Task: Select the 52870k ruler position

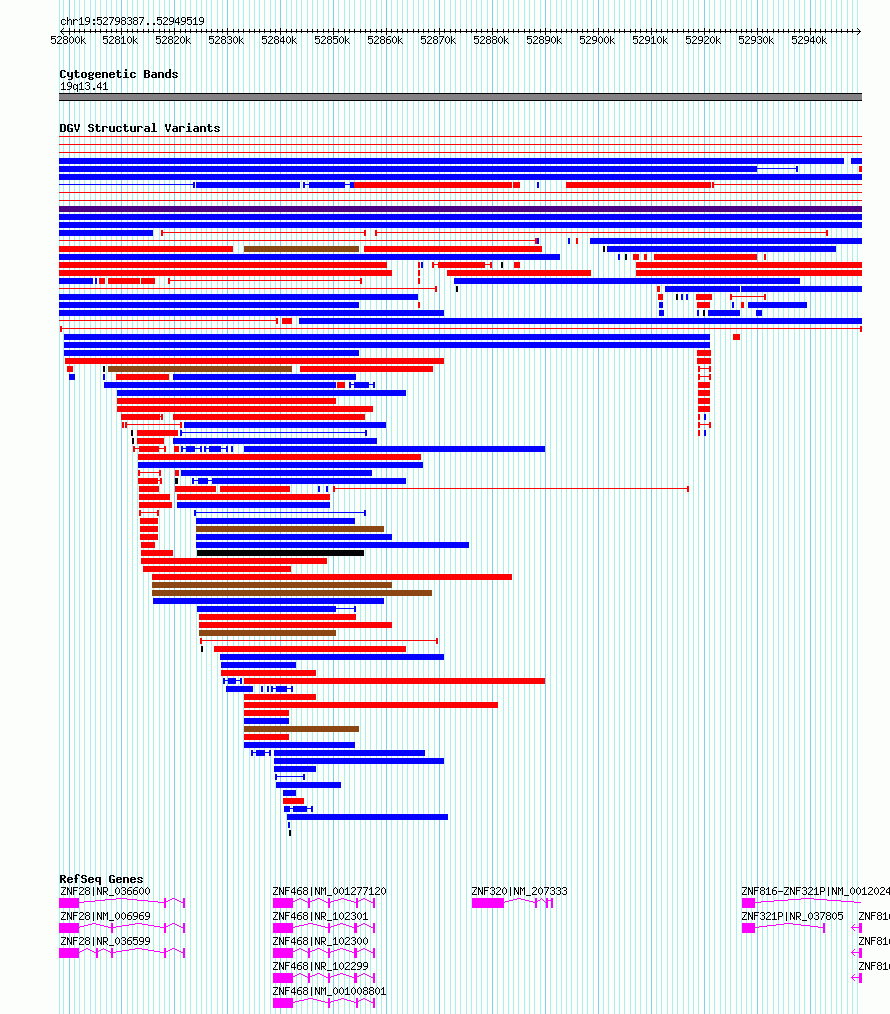Action: coord(439,40)
